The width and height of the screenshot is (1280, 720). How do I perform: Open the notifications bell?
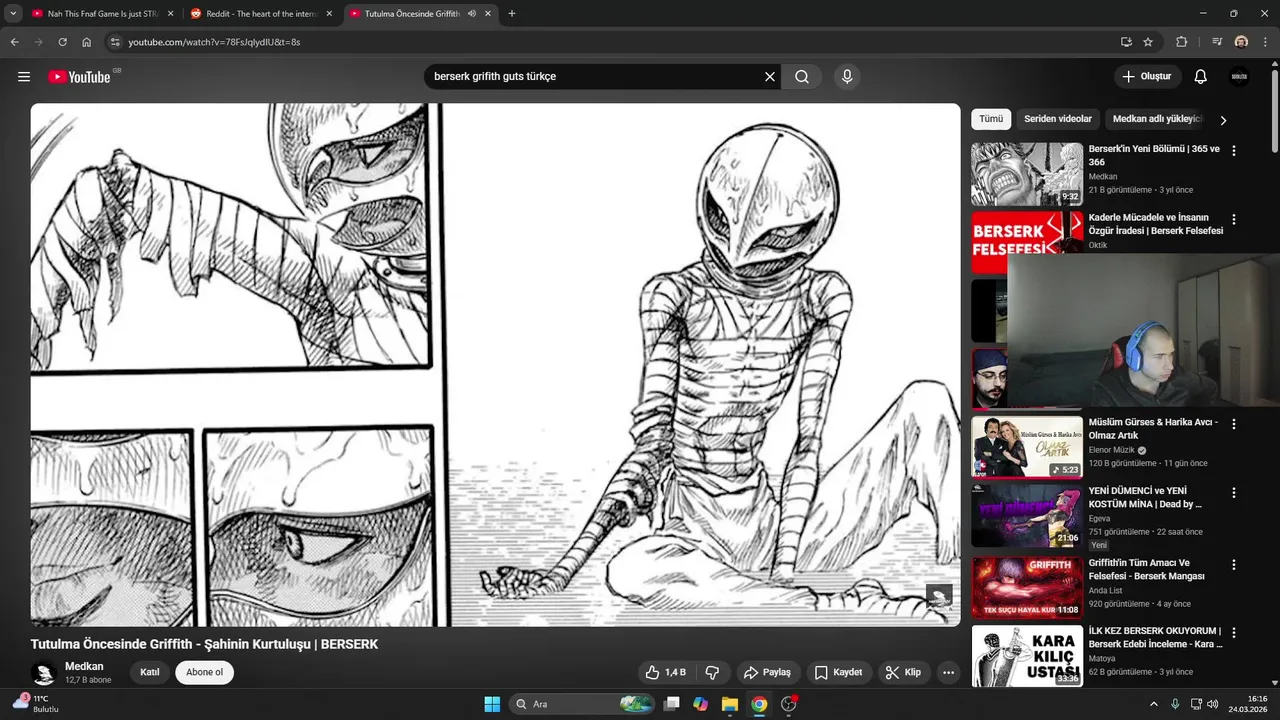[x=1201, y=77]
